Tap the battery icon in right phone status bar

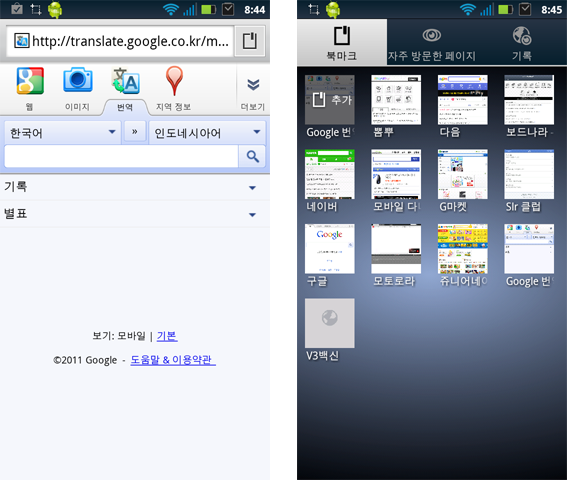click(505, 9)
